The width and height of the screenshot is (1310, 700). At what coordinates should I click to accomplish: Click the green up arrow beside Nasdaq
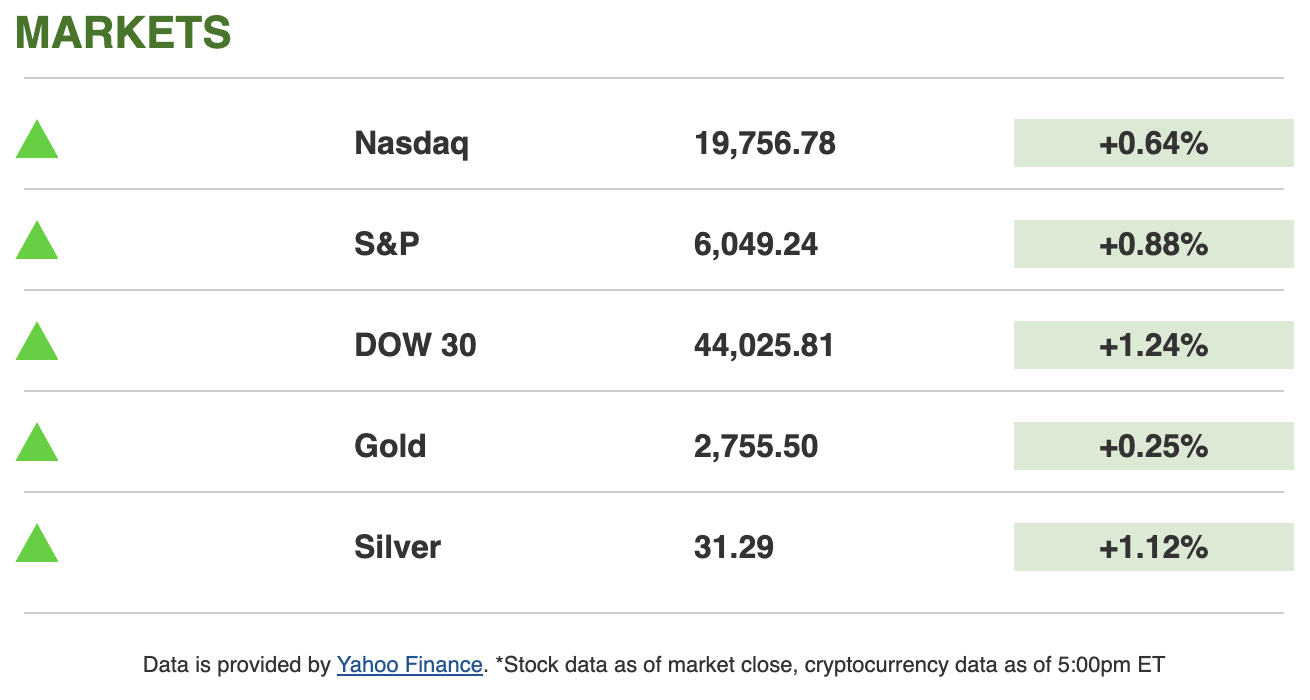[x=37, y=141]
